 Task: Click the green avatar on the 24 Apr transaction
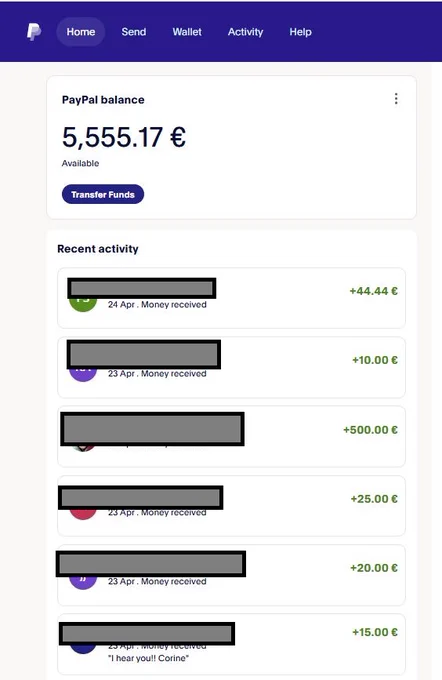click(83, 304)
